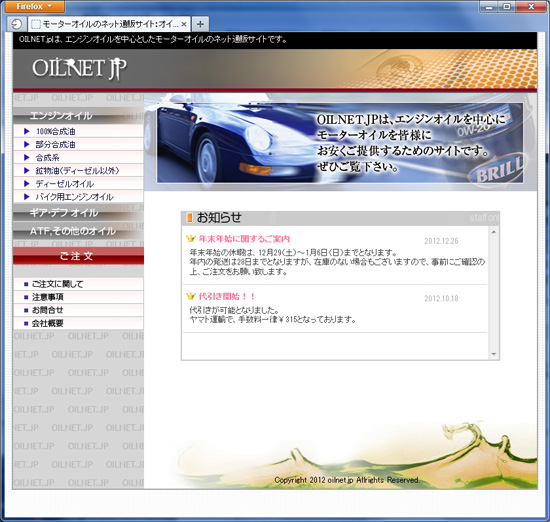Click crown icon beside 代引き開始 headline
The image size is (550, 522).
click(x=190, y=296)
